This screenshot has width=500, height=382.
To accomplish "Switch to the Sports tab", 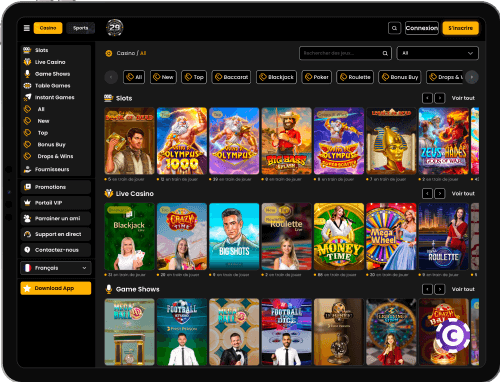I will [x=81, y=28].
